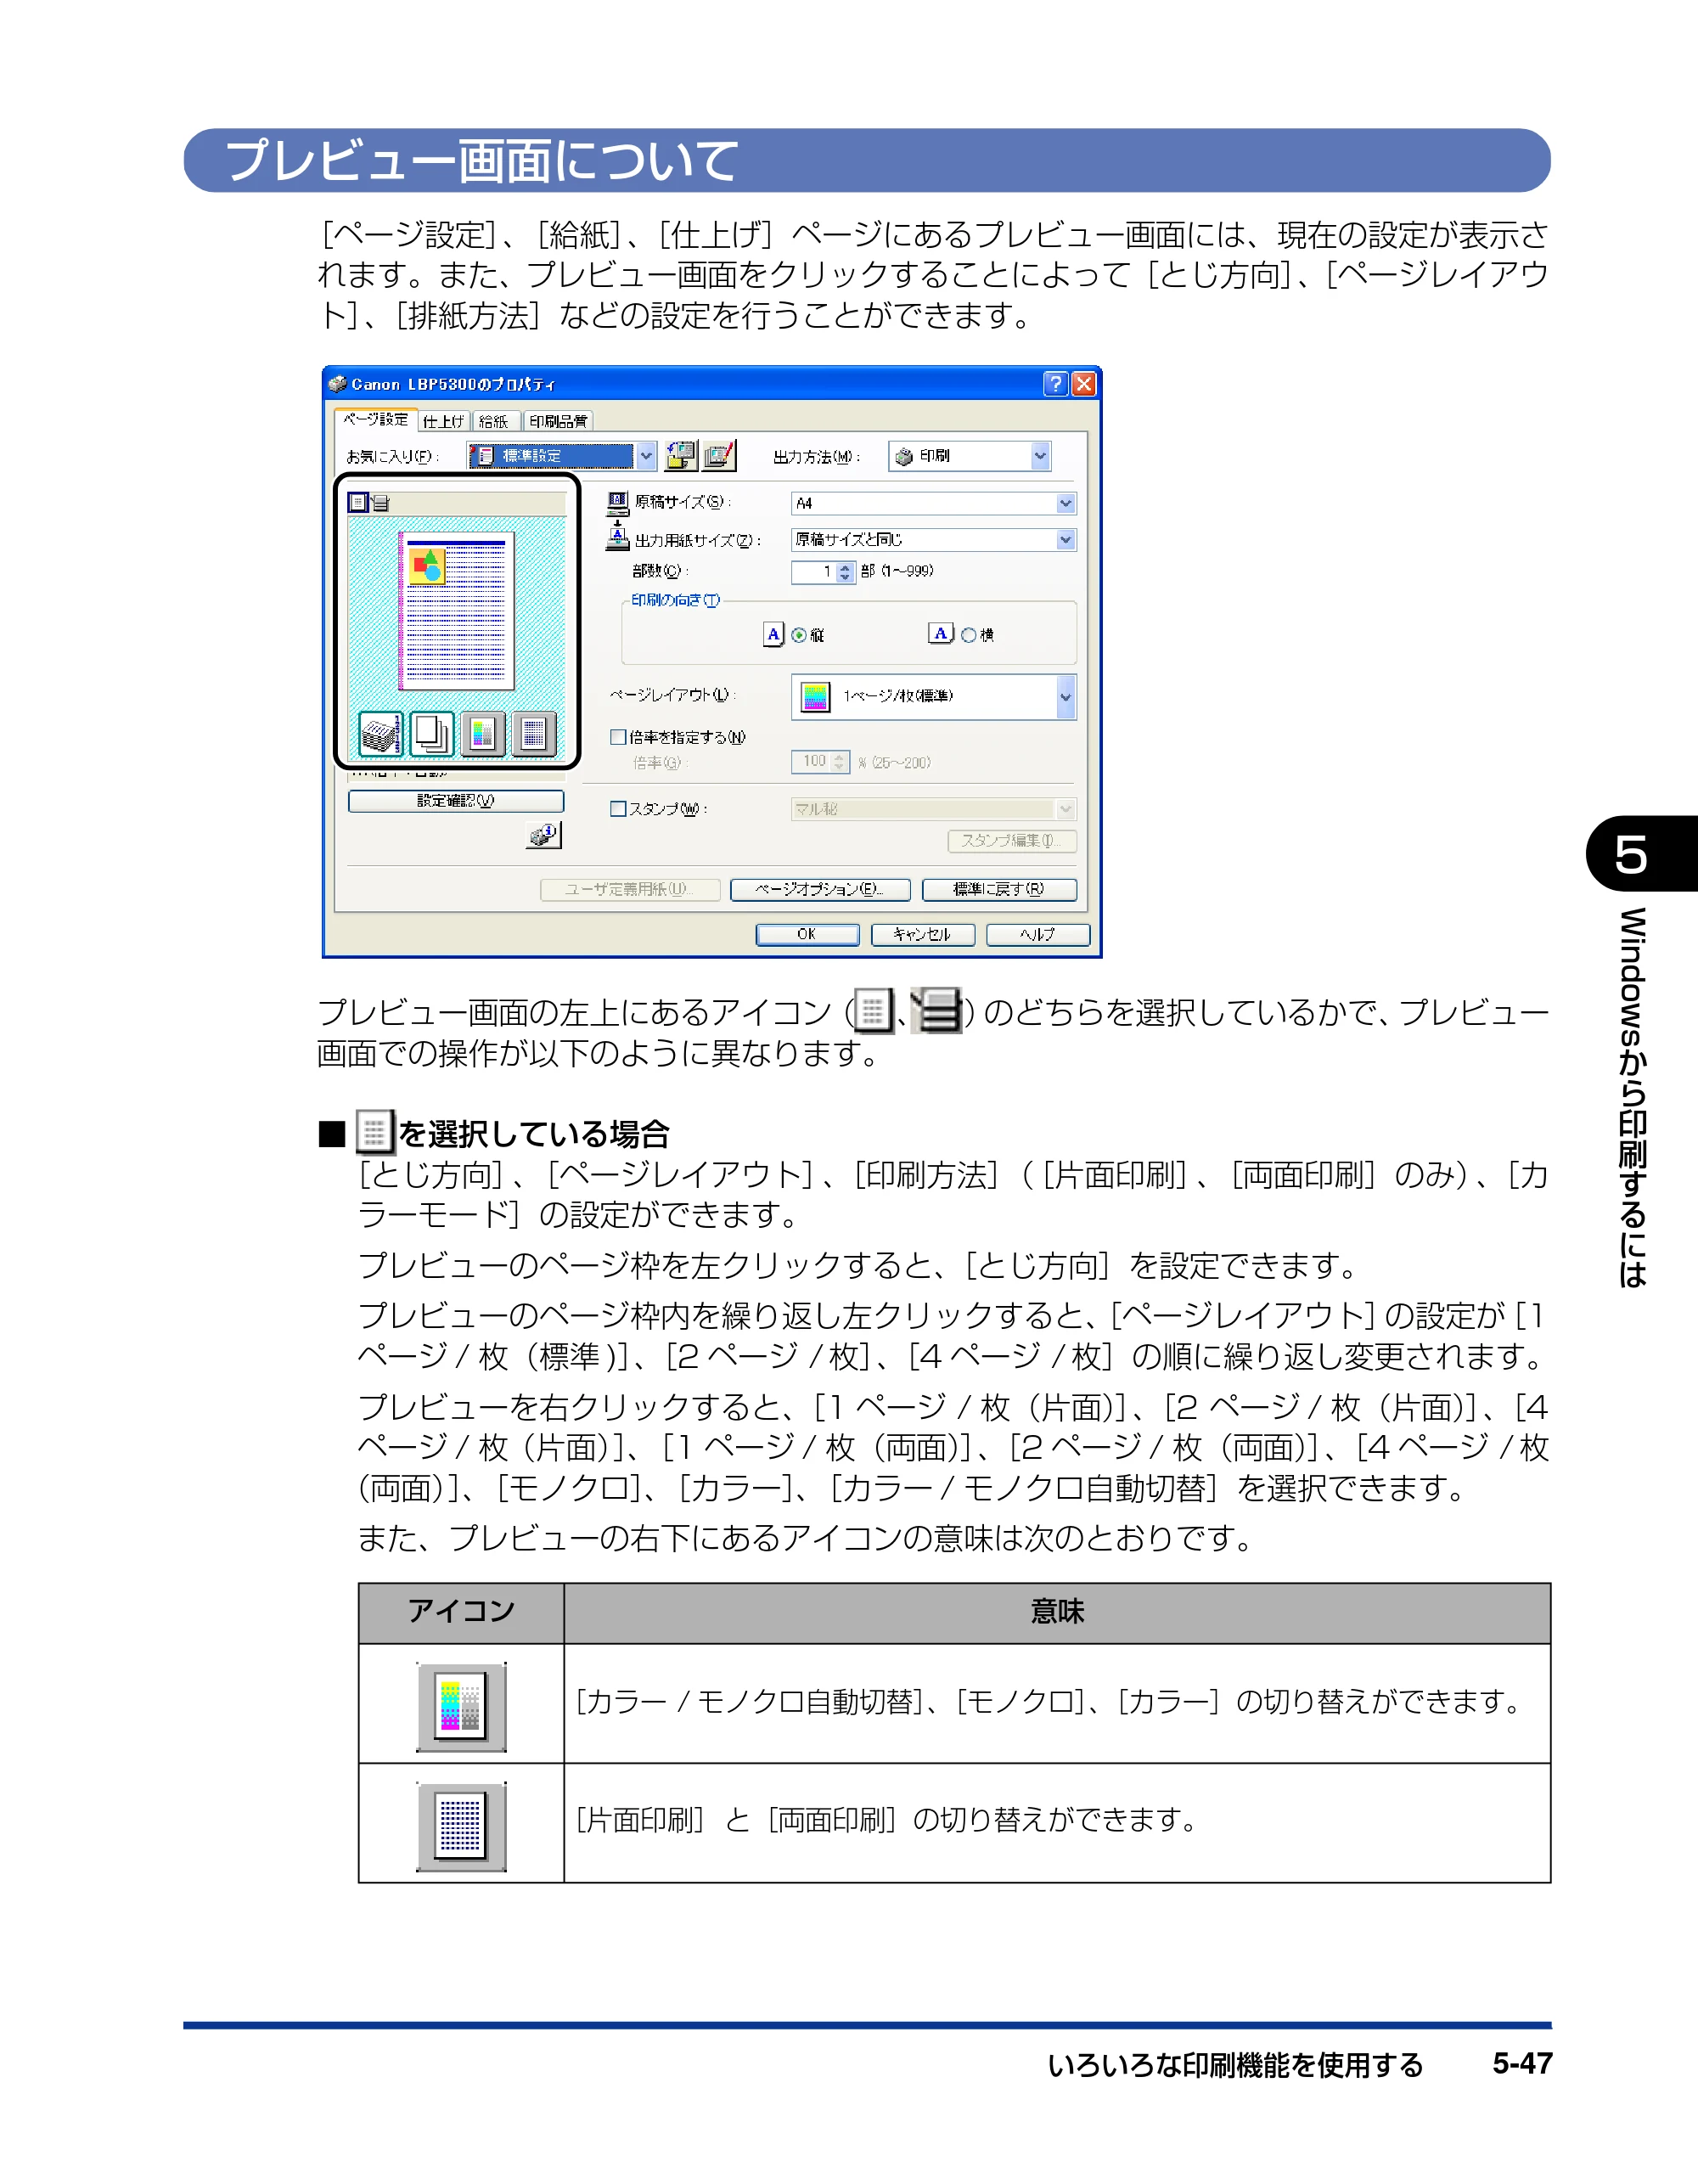
Task: Open the disabled マル秘 stamp dropdown
Action: (933, 809)
